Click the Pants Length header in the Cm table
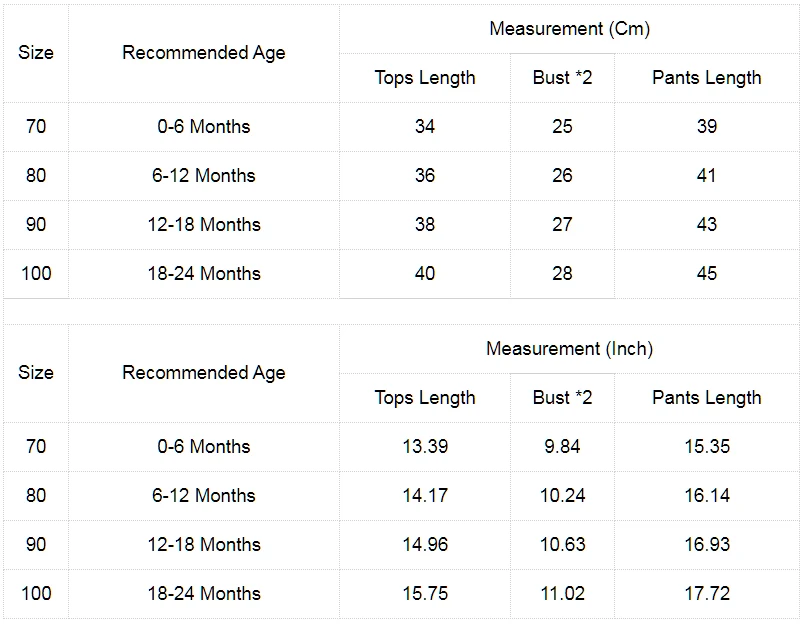Viewport: 806px width, 624px height. [x=707, y=78]
